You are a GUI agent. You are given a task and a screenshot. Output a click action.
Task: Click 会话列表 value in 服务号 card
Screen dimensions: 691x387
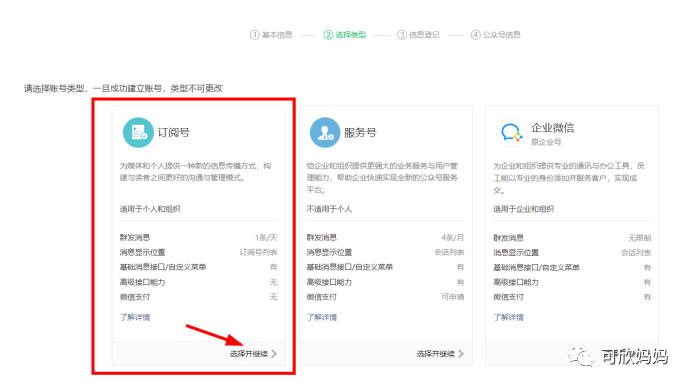coord(449,253)
